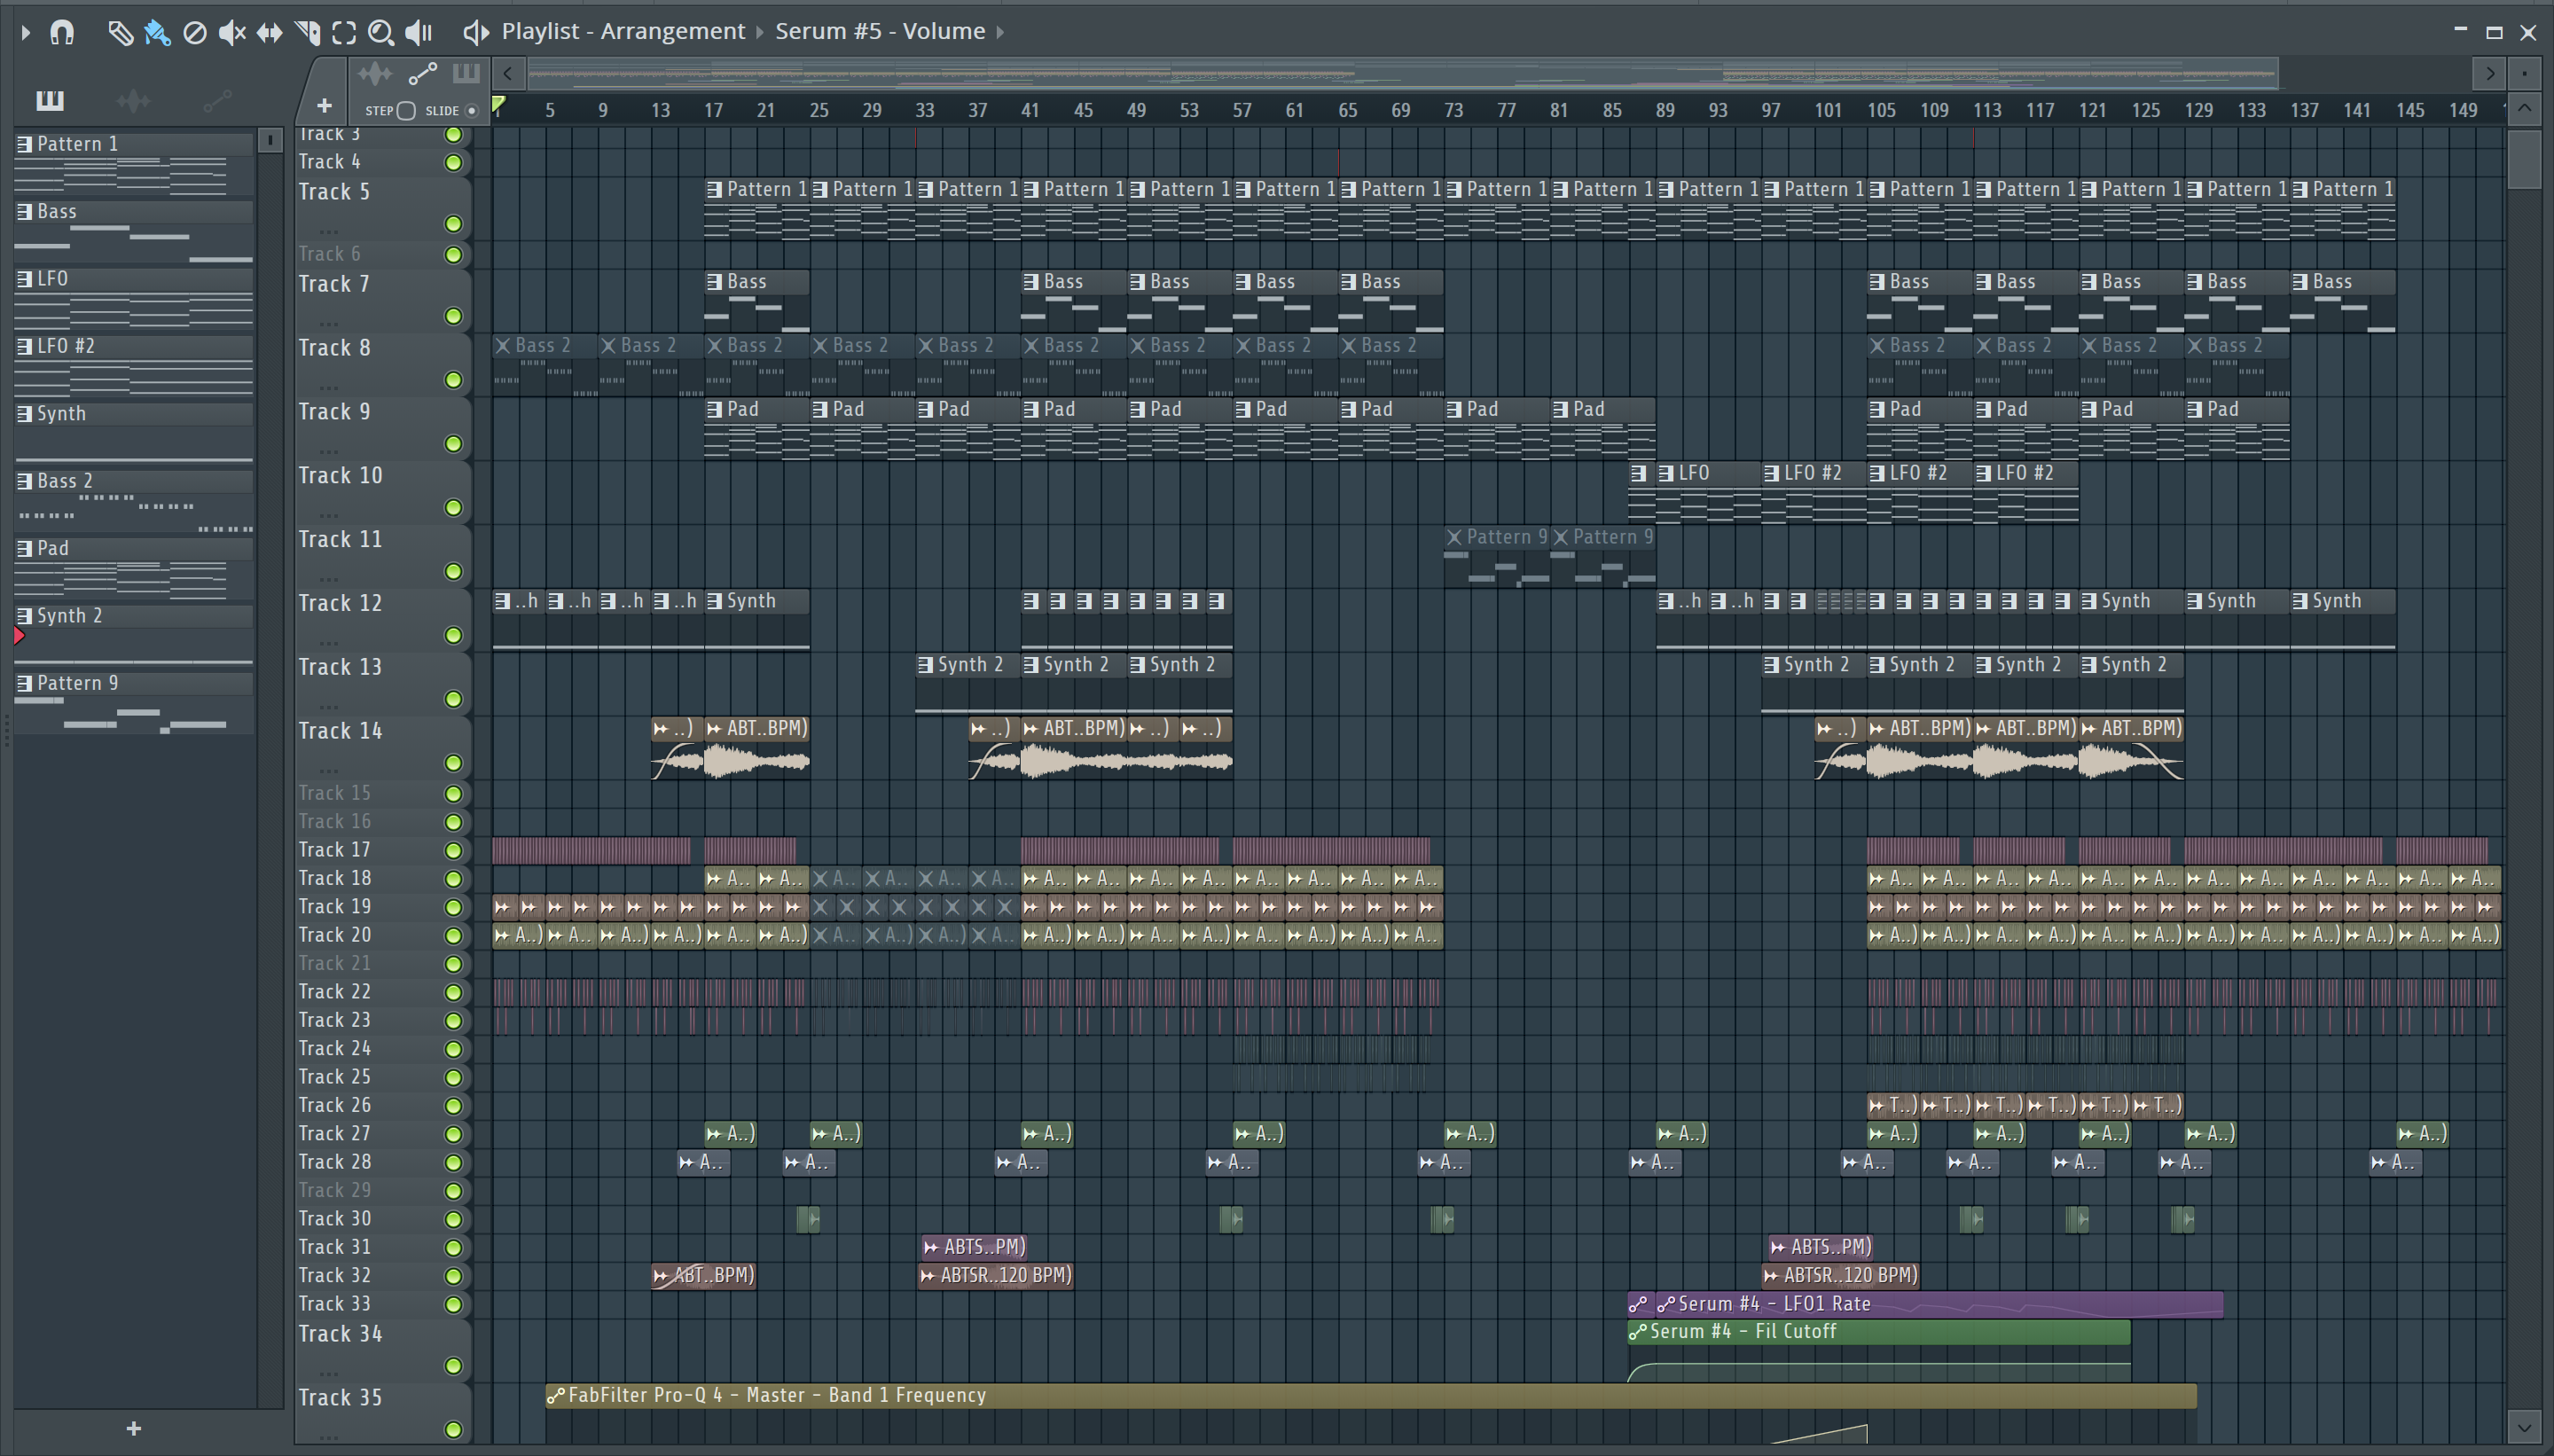Click the Track 9 header label
The image size is (2554, 1456).
pyautogui.click(x=334, y=411)
